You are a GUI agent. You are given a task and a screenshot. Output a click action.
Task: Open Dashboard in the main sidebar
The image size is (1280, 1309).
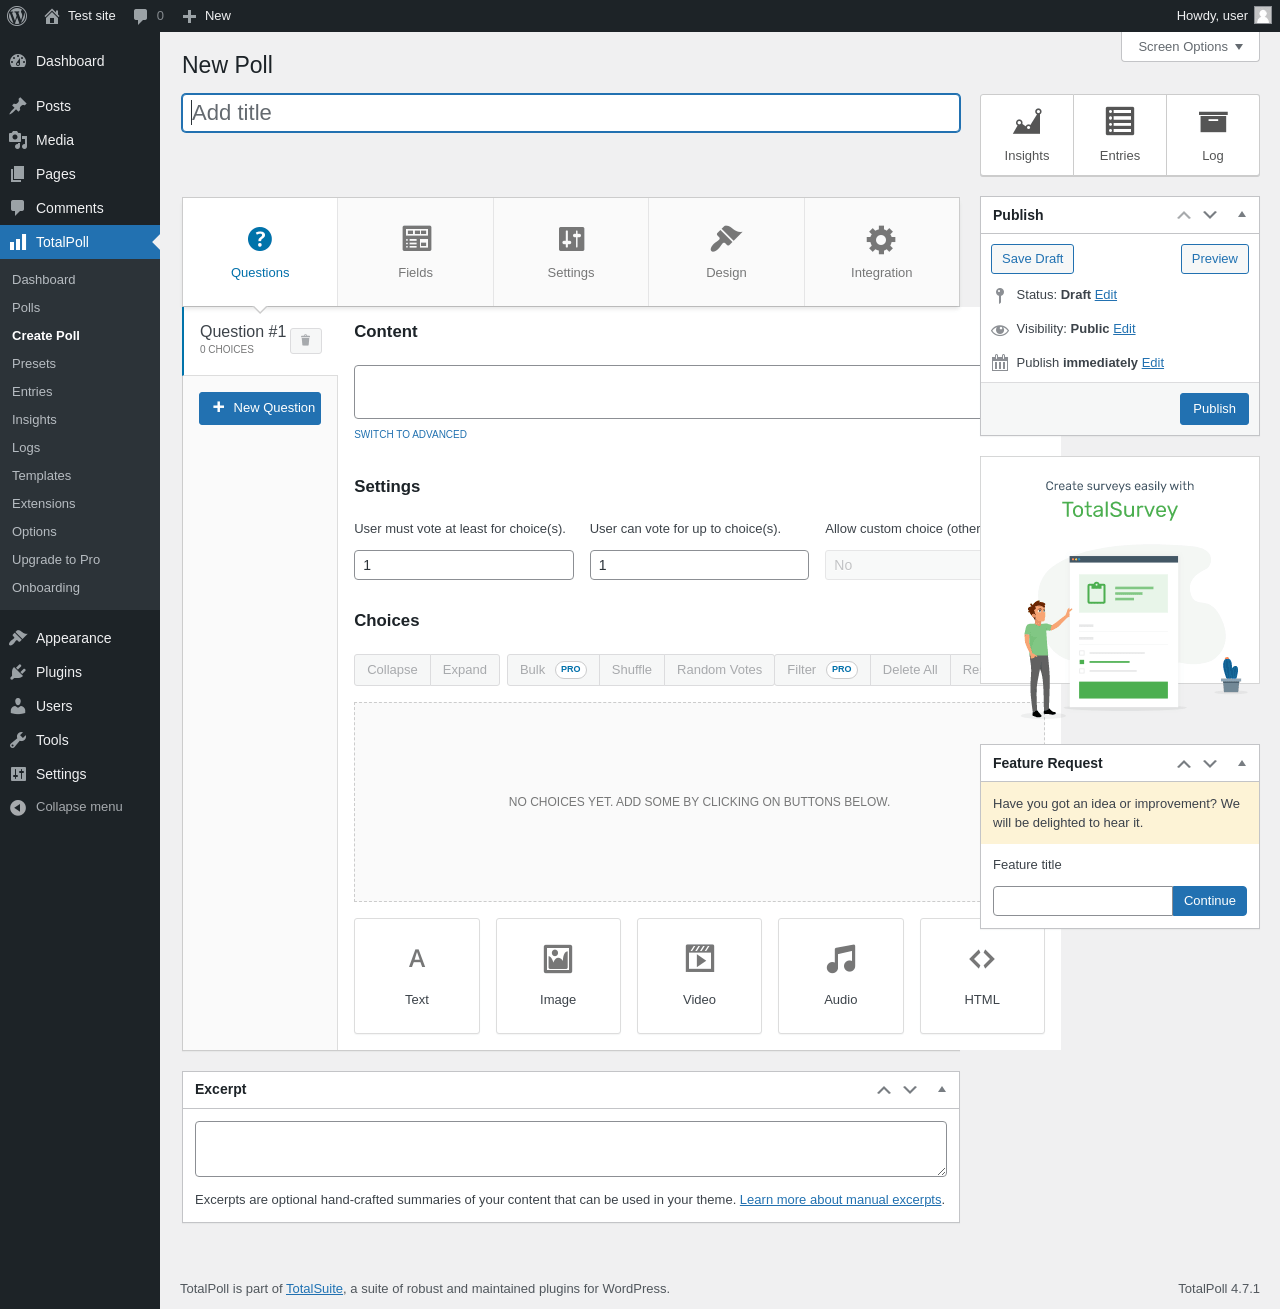click(80, 61)
